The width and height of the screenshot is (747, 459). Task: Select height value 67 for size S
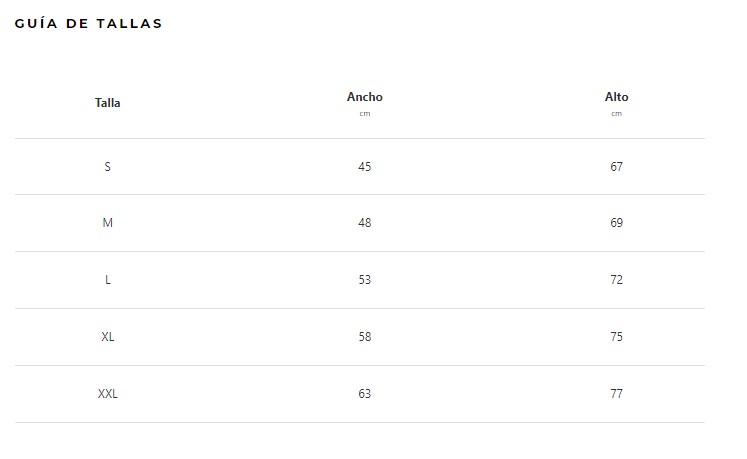(616, 167)
